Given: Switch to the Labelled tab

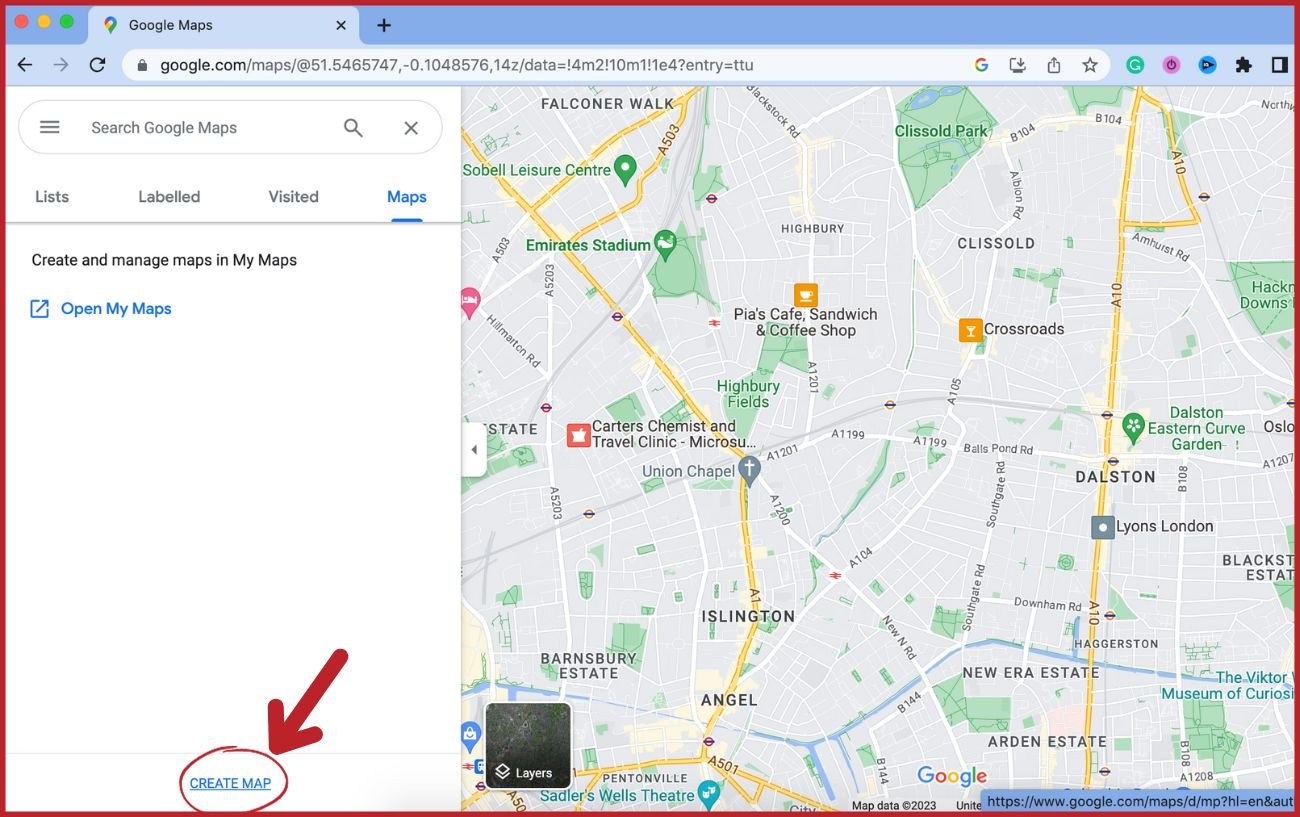Looking at the screenshot, I should [x=169, y=197].
